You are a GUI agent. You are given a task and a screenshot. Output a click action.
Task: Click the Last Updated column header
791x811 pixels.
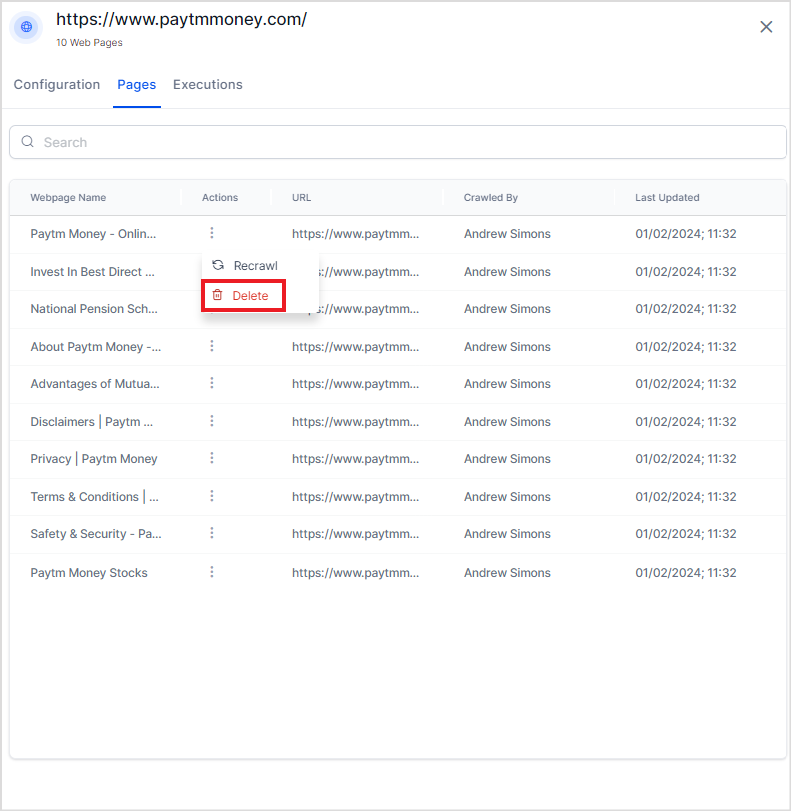[667, 198]
